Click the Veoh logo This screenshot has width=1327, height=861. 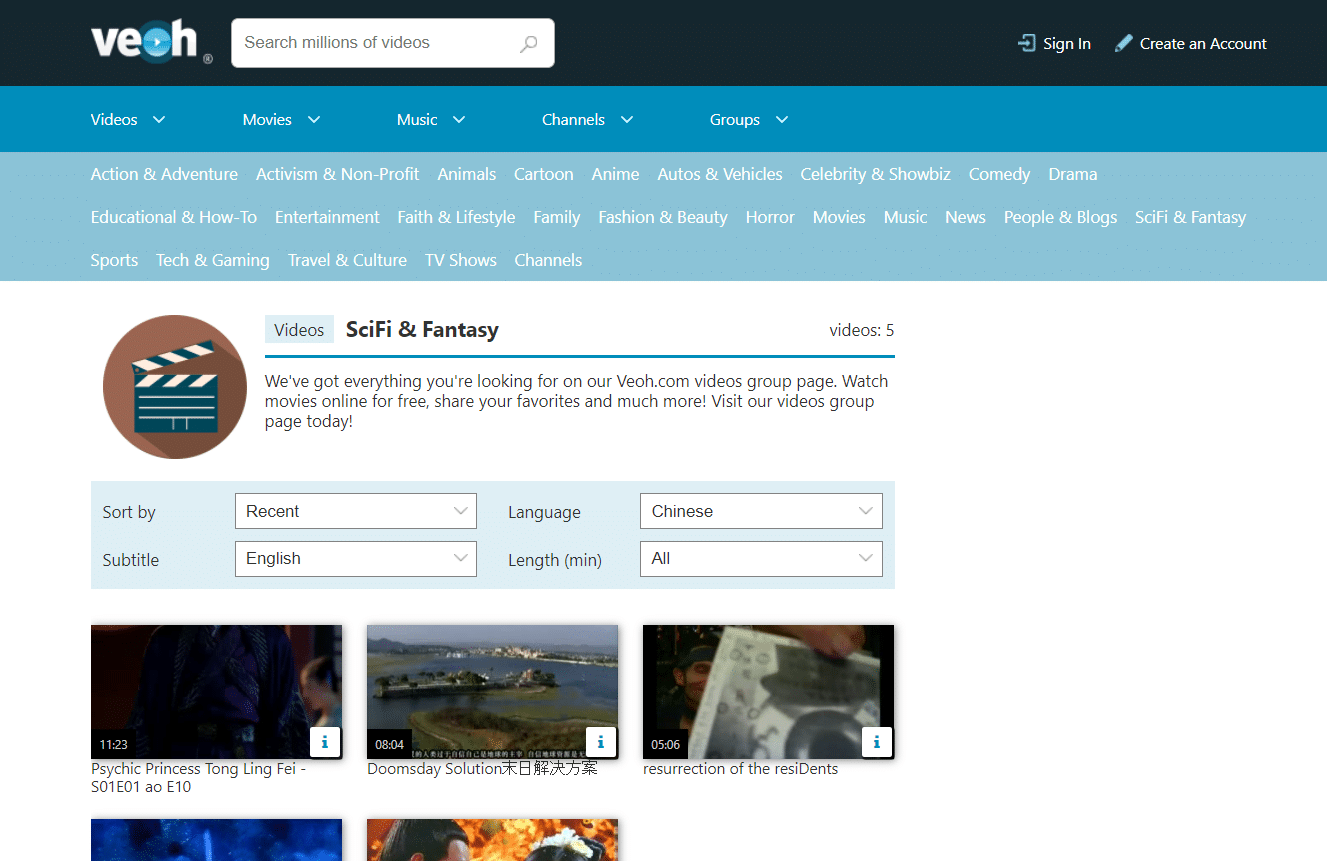tap(145, 41)
